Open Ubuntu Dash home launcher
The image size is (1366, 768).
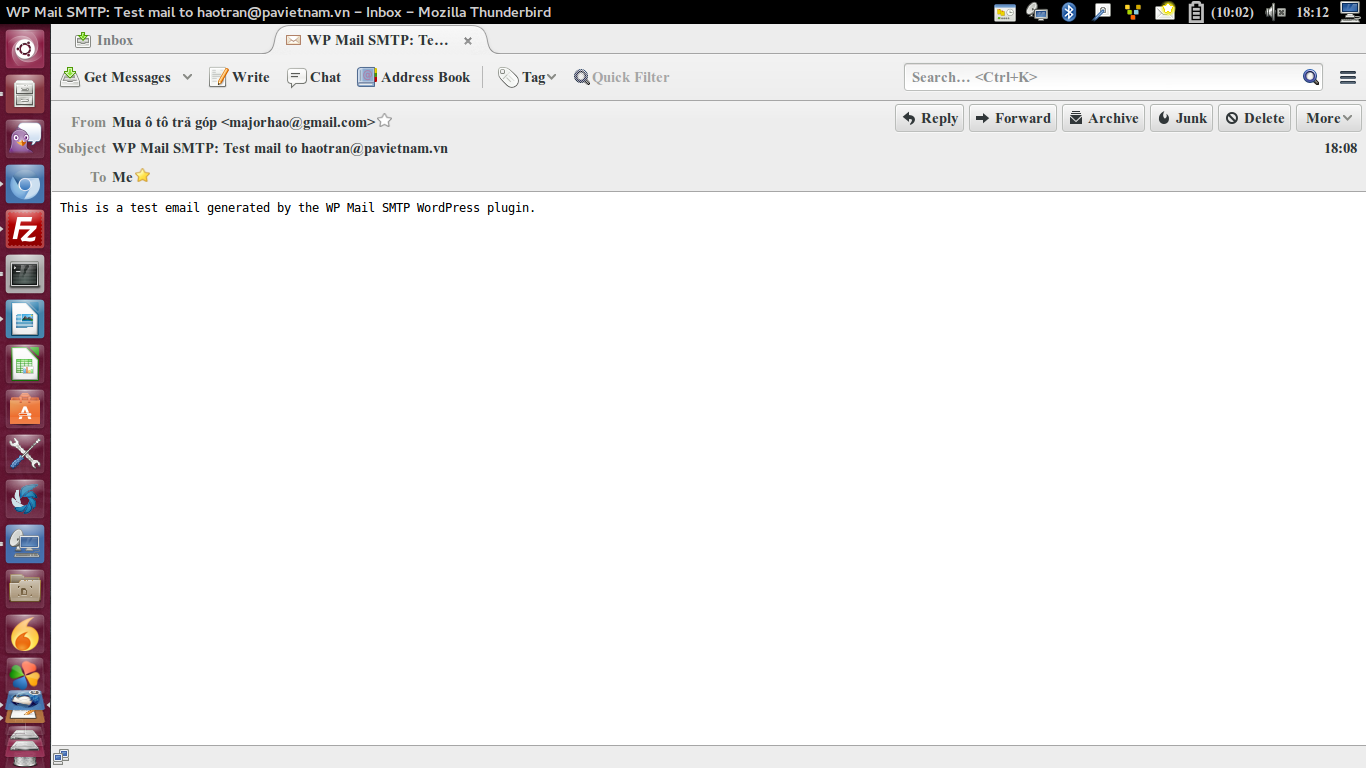(25, 49)
